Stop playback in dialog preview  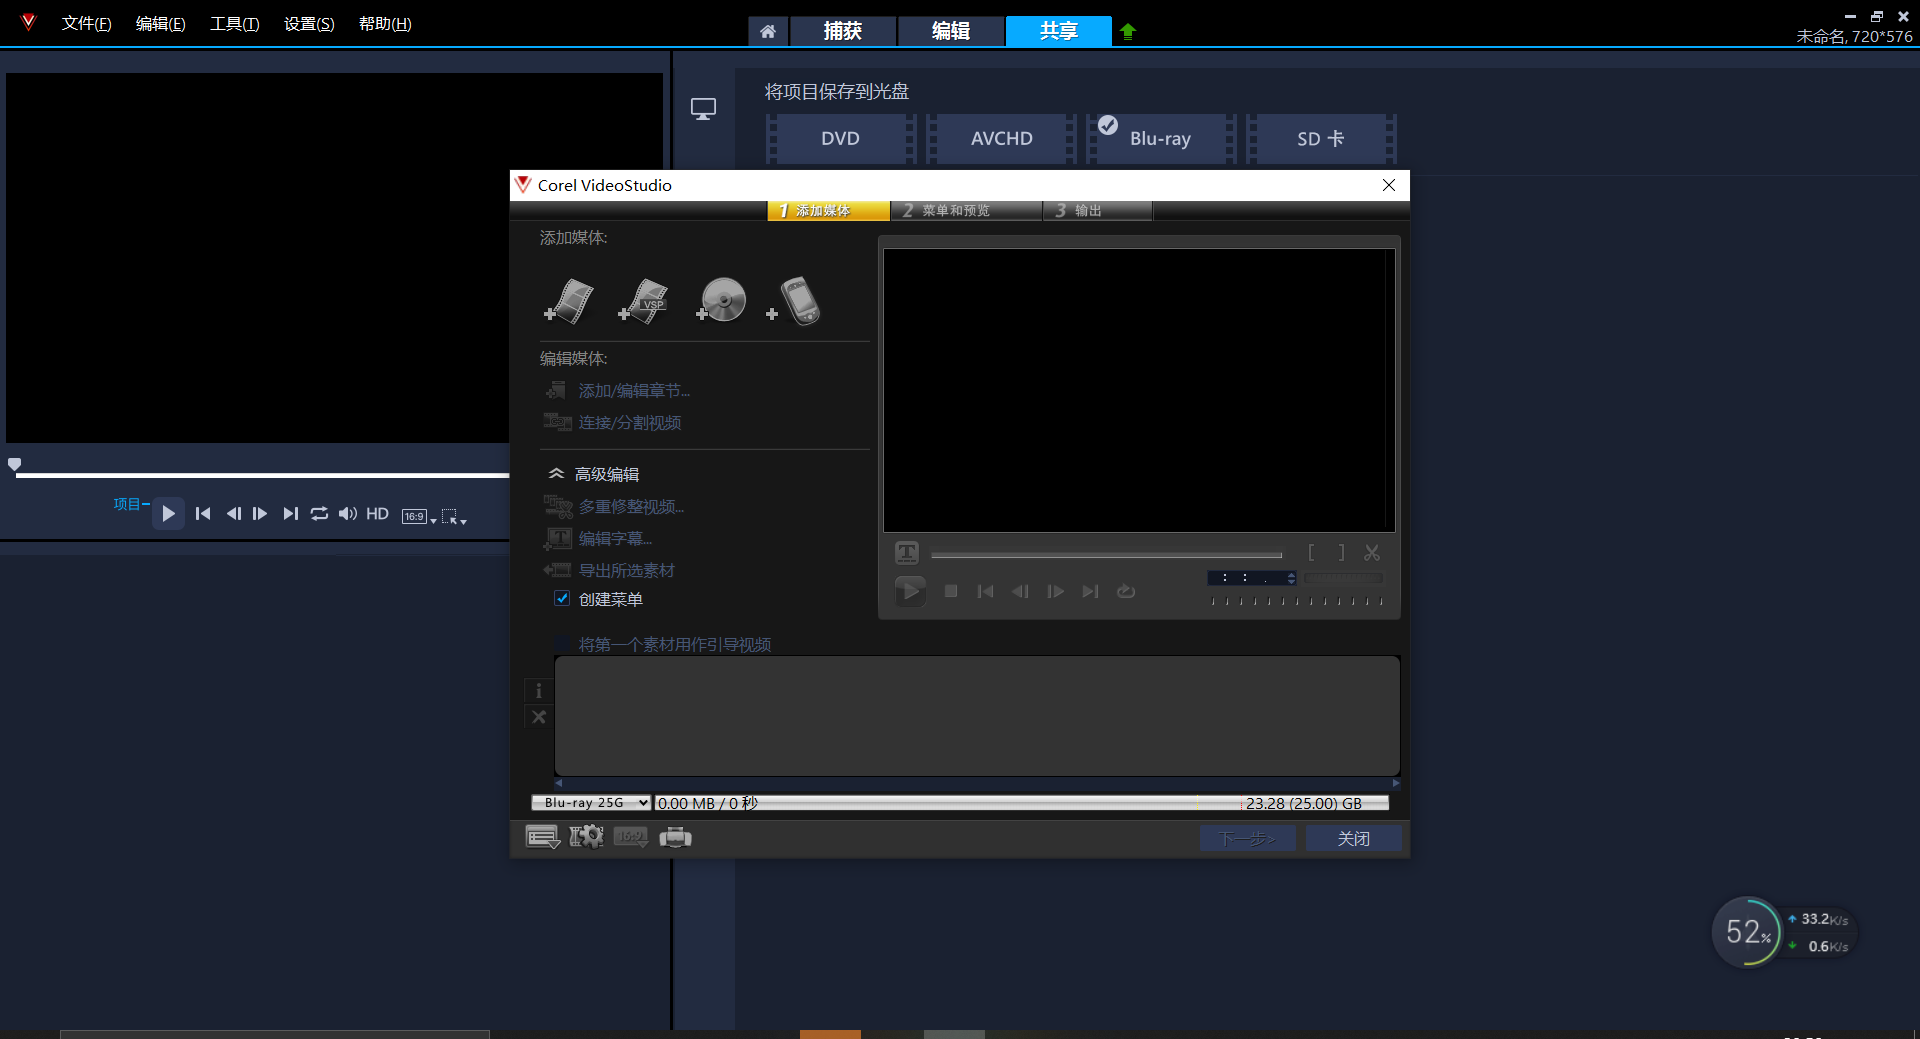coord(951,591)
